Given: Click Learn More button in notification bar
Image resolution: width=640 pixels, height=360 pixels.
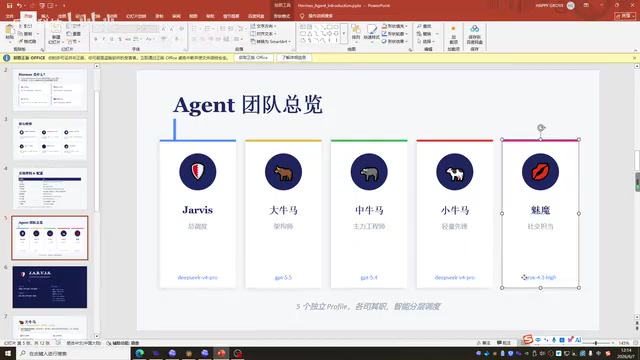Looking at the screenshot, I should pyautogui.click(x=294, y=58).
